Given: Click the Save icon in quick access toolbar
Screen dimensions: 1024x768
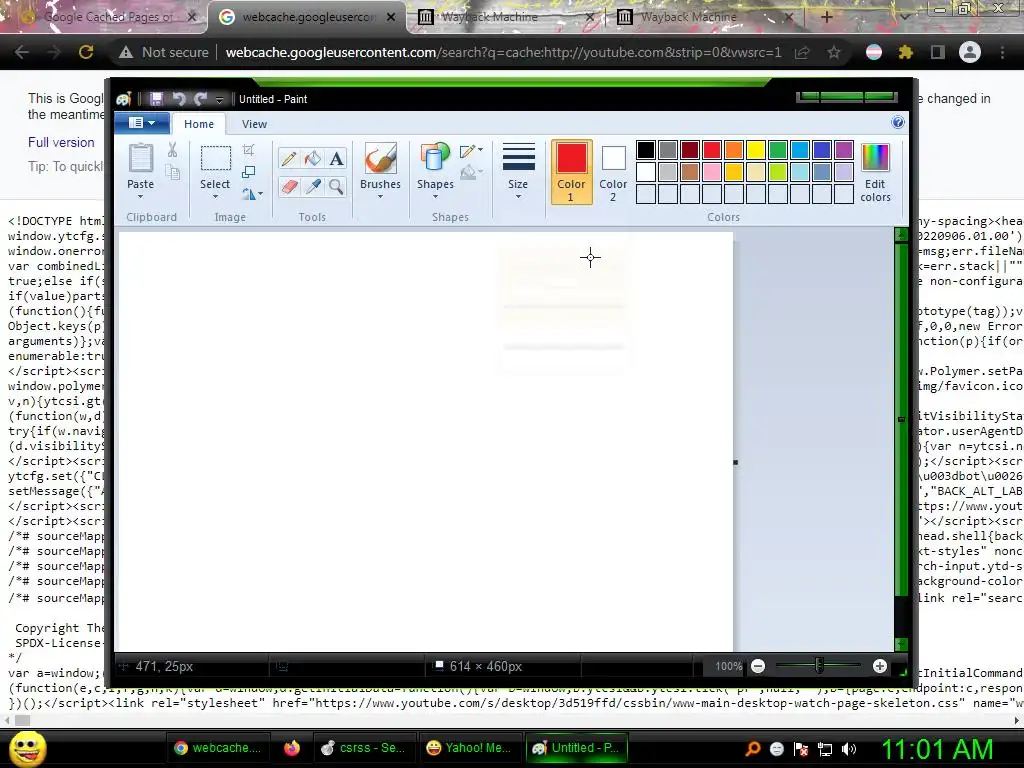Looking at the screenshot, I should [x=156, y=99].
